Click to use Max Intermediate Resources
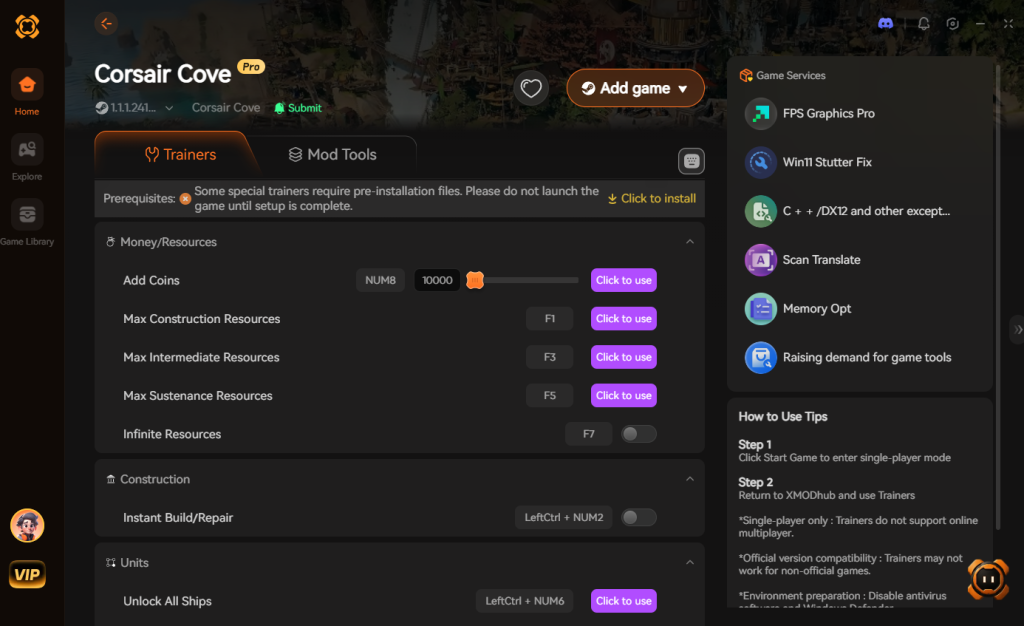Image resolution: width=1024 pixels, height=626 pixels. pos(624,357)
